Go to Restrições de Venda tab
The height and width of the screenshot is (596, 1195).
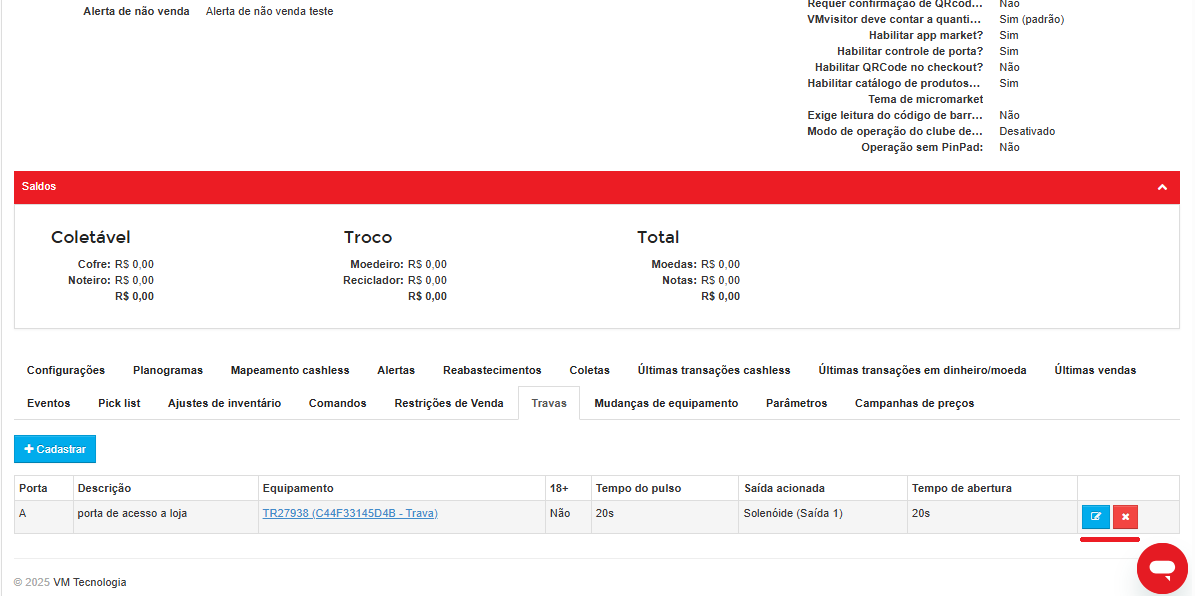(x=449, y=403)
